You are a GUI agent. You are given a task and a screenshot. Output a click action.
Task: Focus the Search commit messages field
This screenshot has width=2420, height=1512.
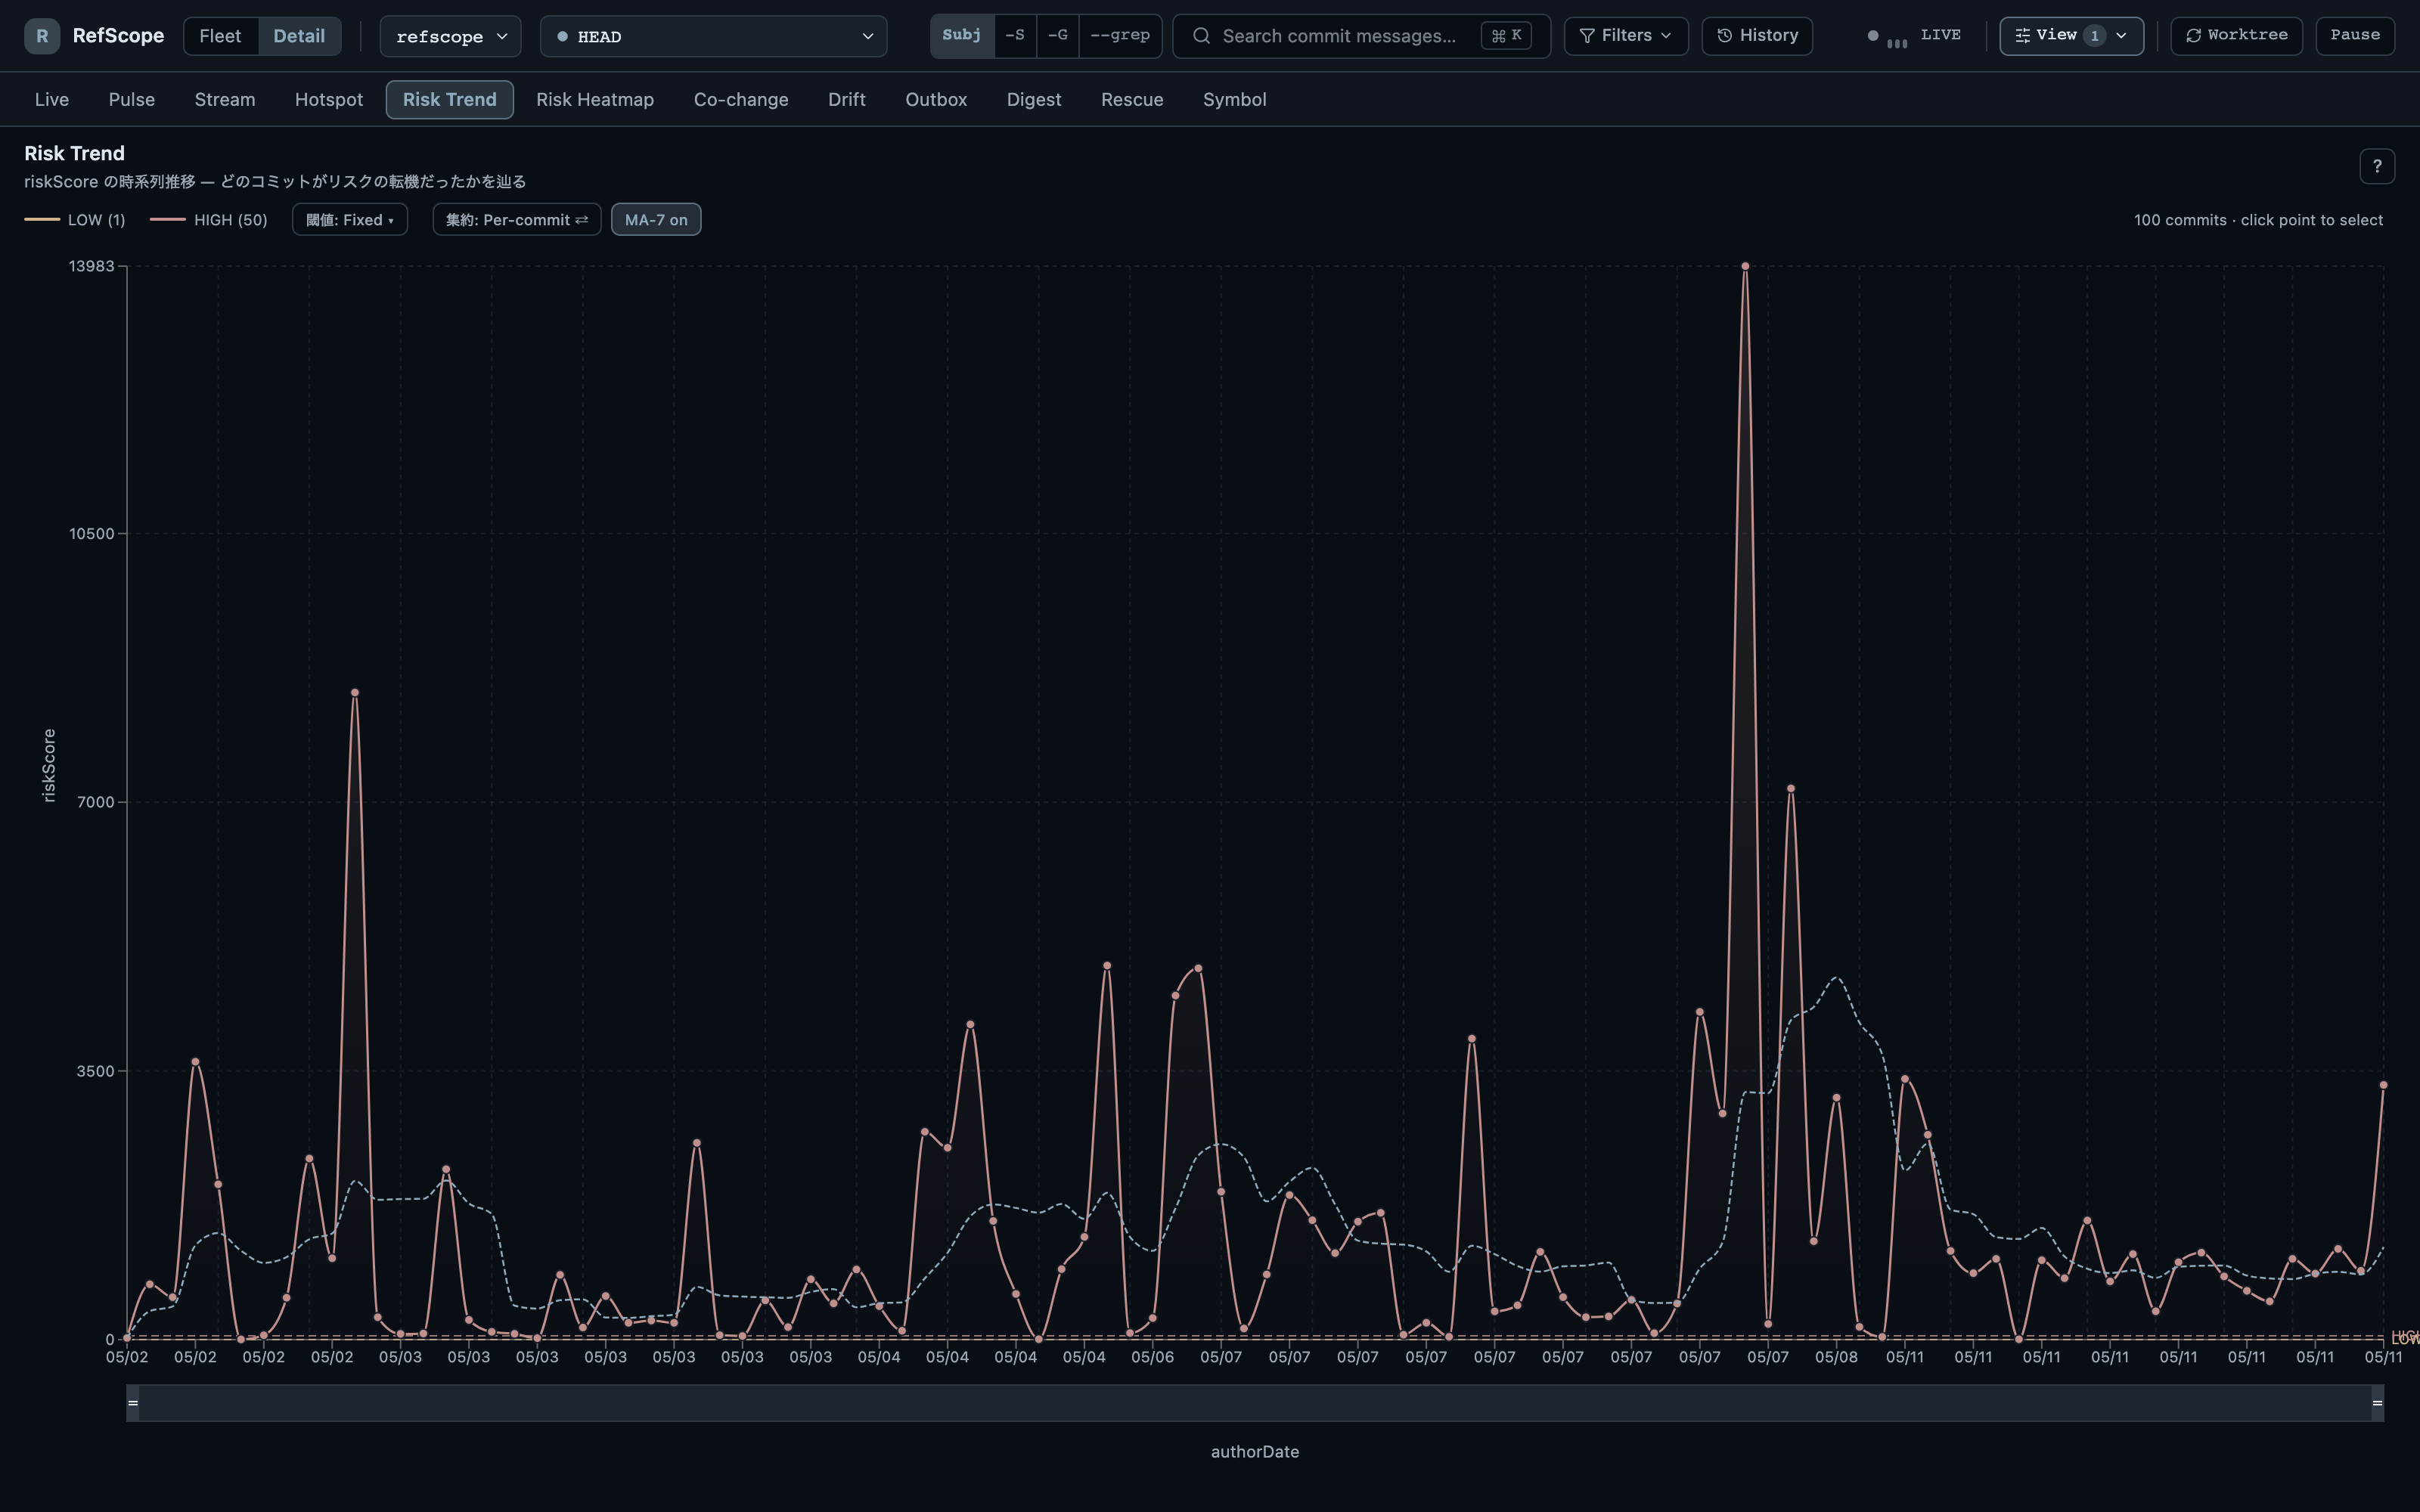pyautogui.click(x=1361, y=36)
